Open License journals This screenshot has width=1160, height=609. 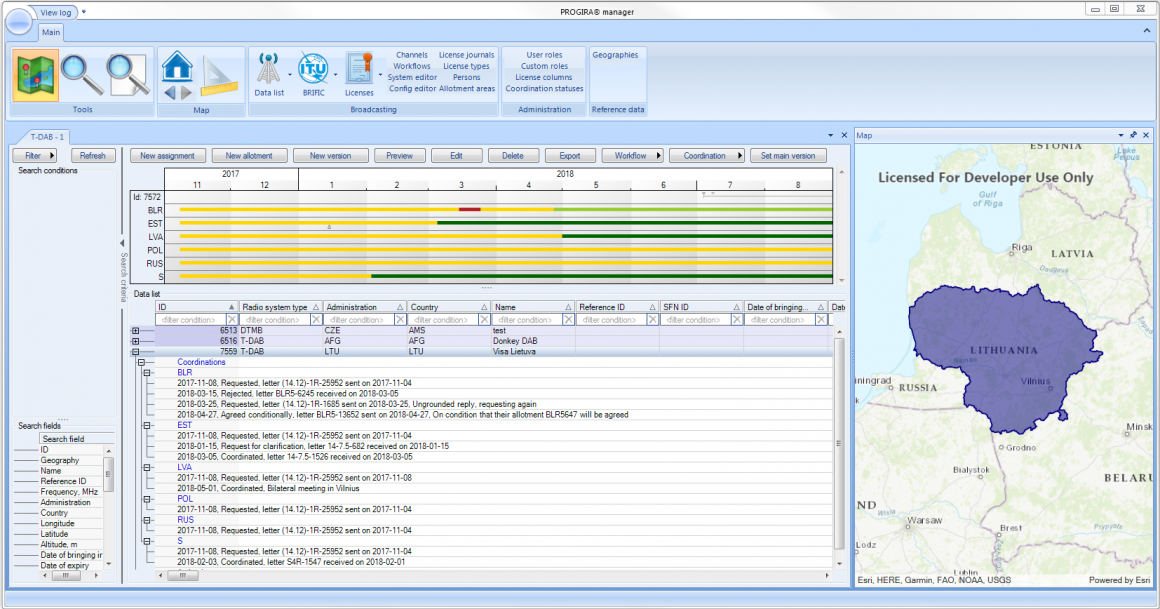466,55
